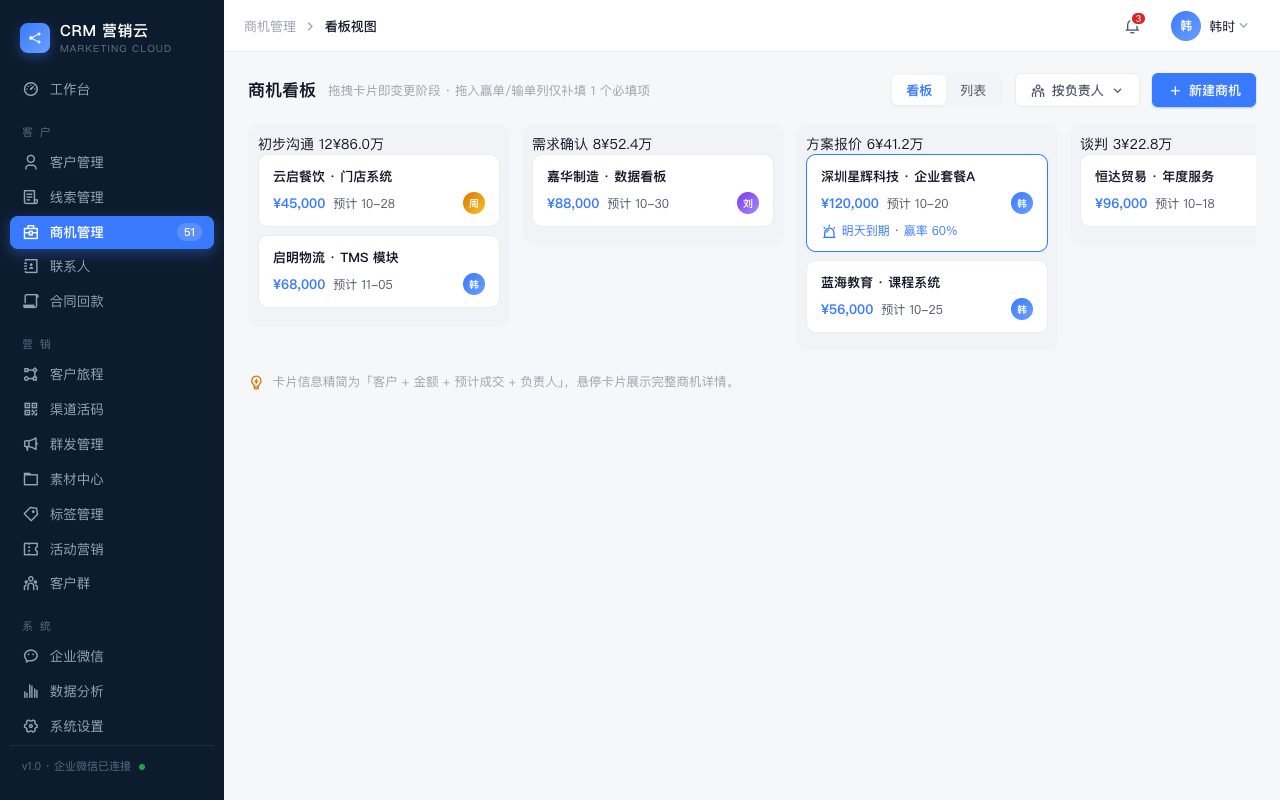Click the 客户旅程 journey icon
The width and height of the screenshot is (1280, 800).
pos(31,374)
